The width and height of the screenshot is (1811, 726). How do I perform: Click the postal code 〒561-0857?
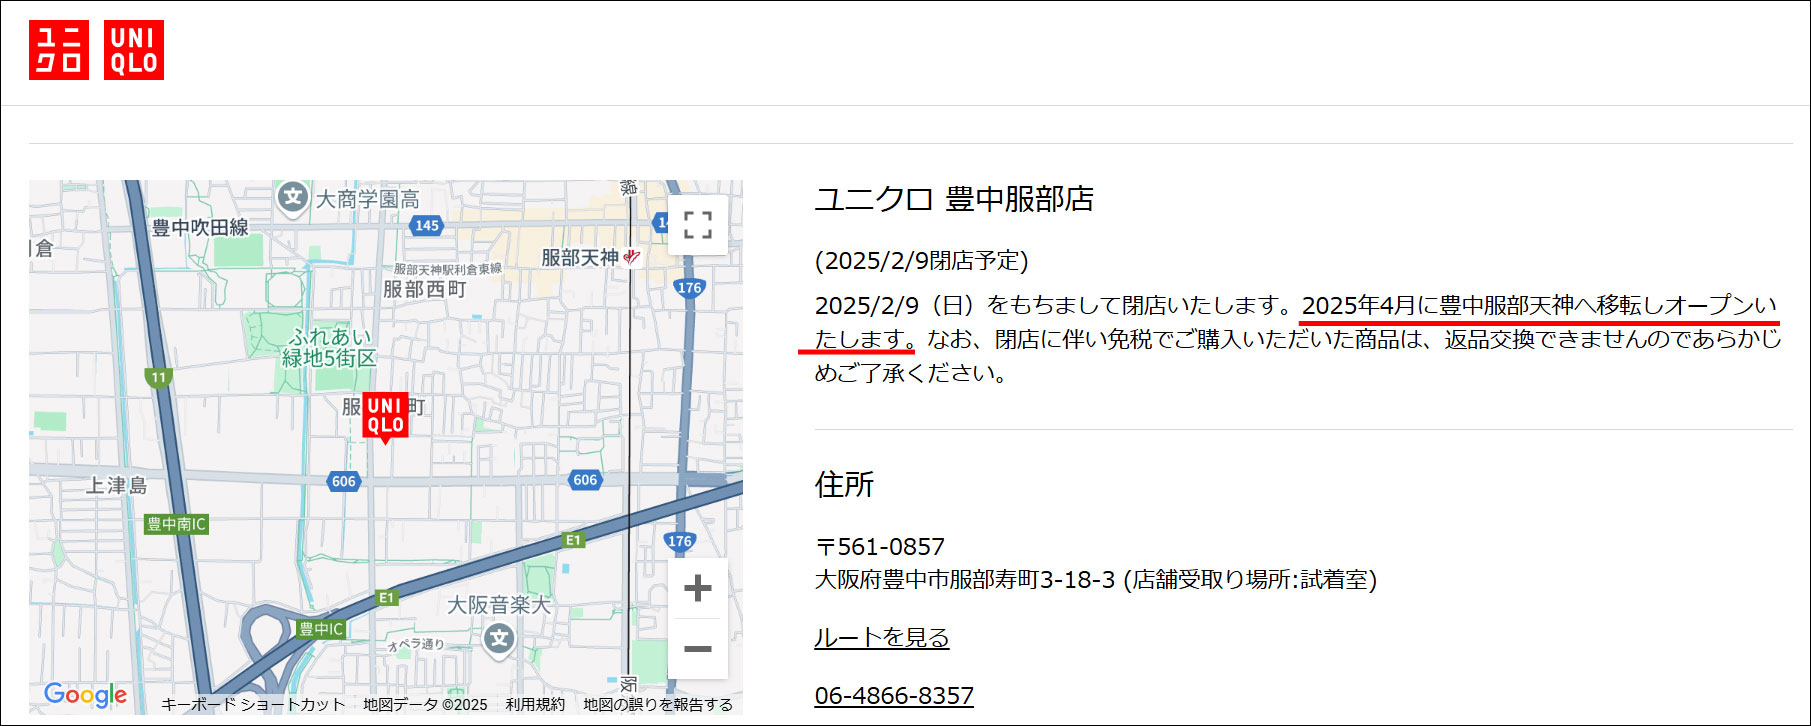coord(880,547)
